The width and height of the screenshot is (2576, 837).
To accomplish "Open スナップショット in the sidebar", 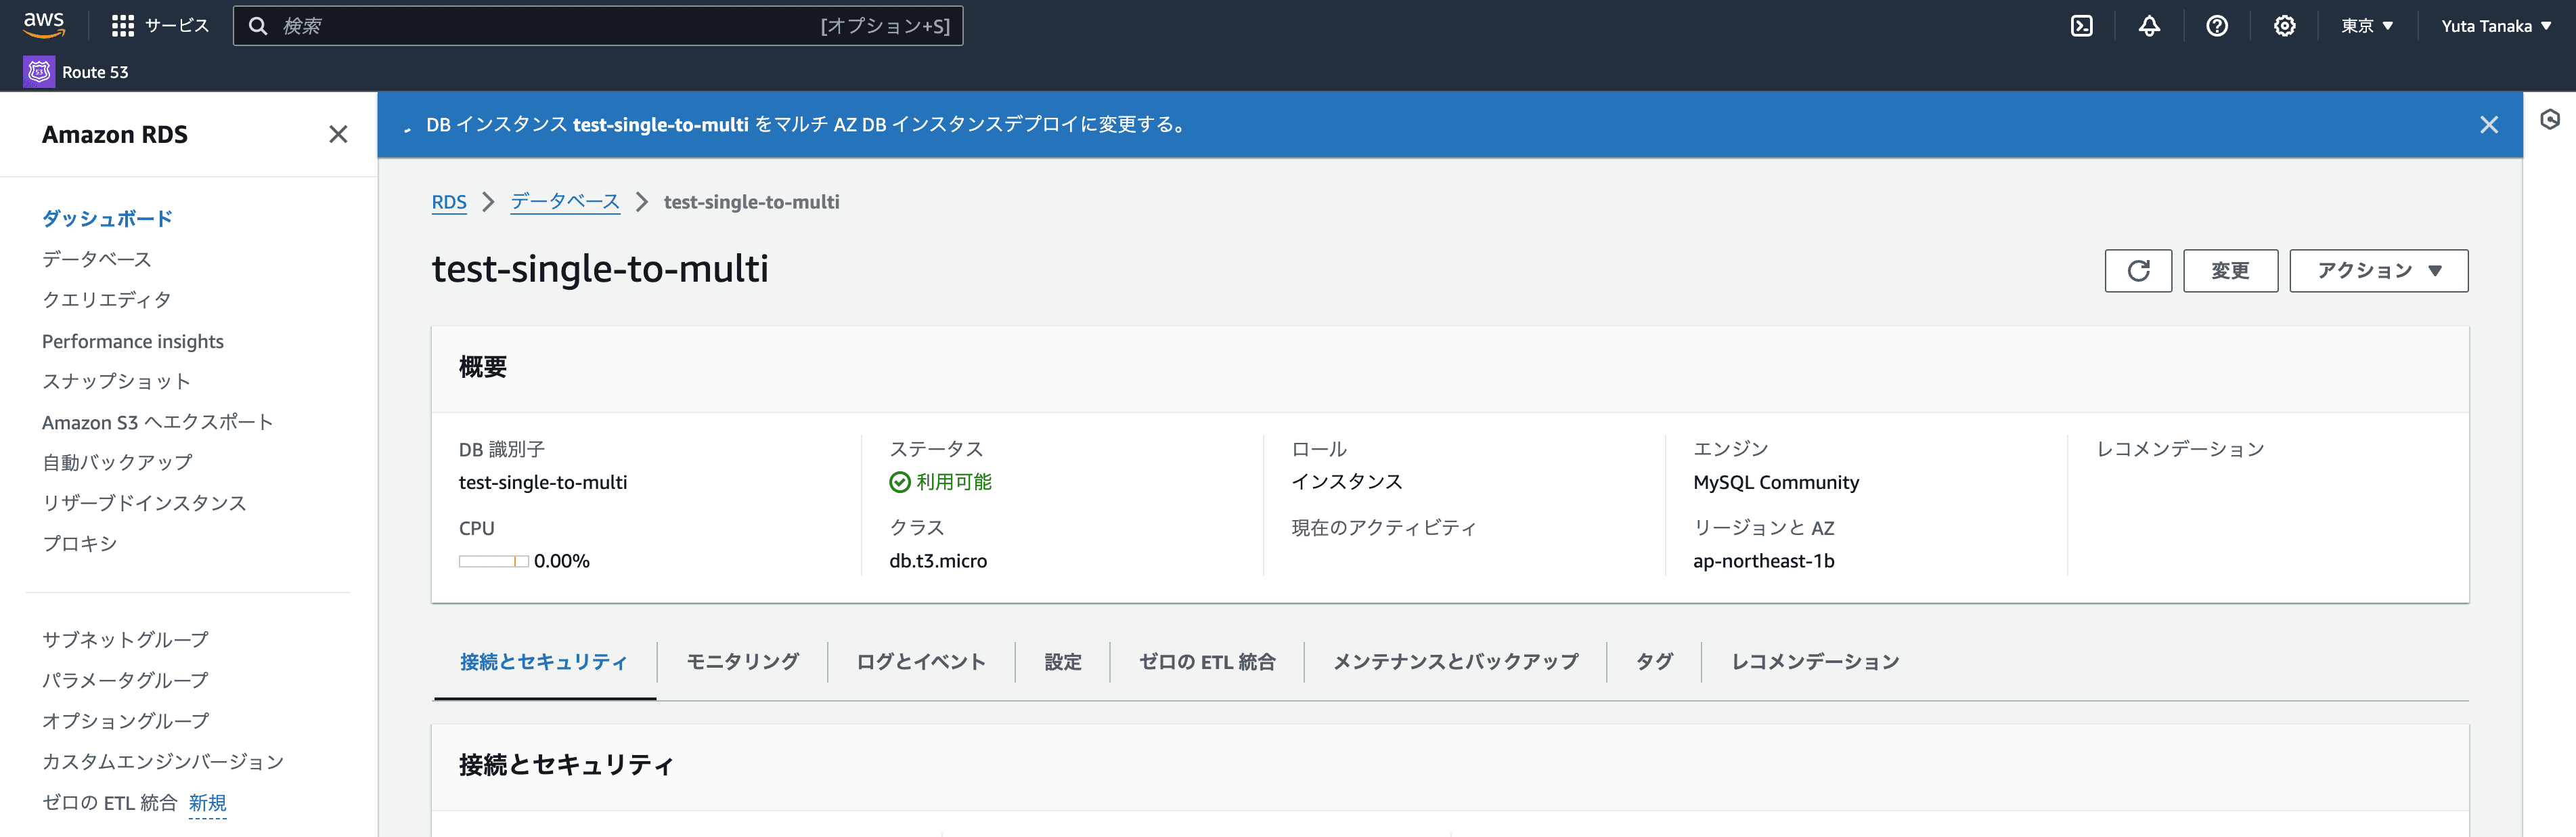I will pyautogui.click(x=116, y=382).
